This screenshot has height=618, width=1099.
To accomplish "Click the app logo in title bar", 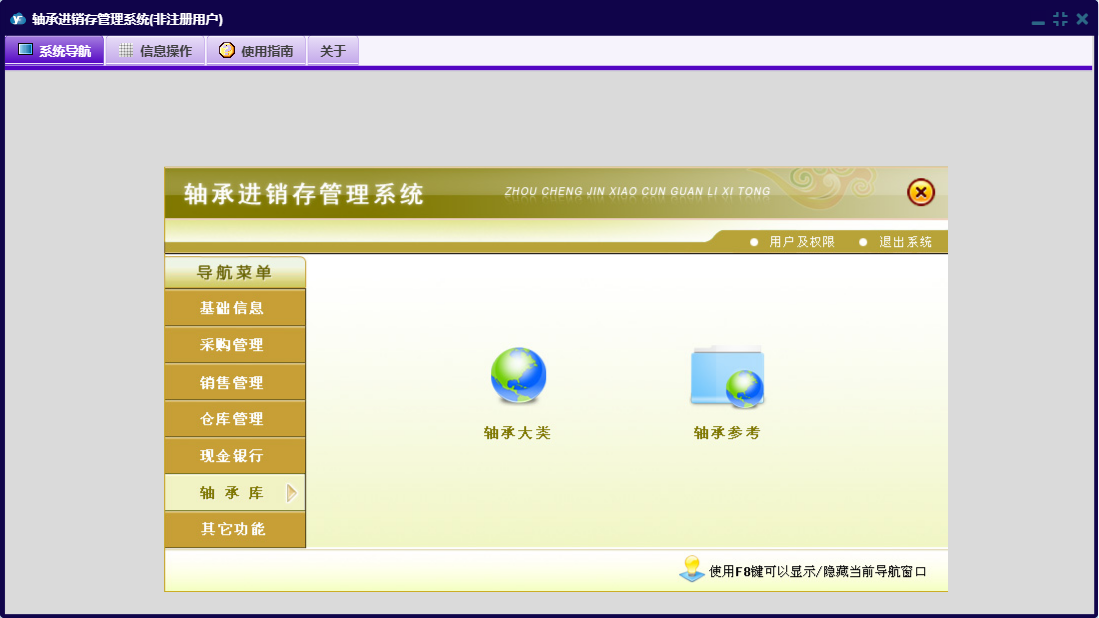I will [18, 19].
